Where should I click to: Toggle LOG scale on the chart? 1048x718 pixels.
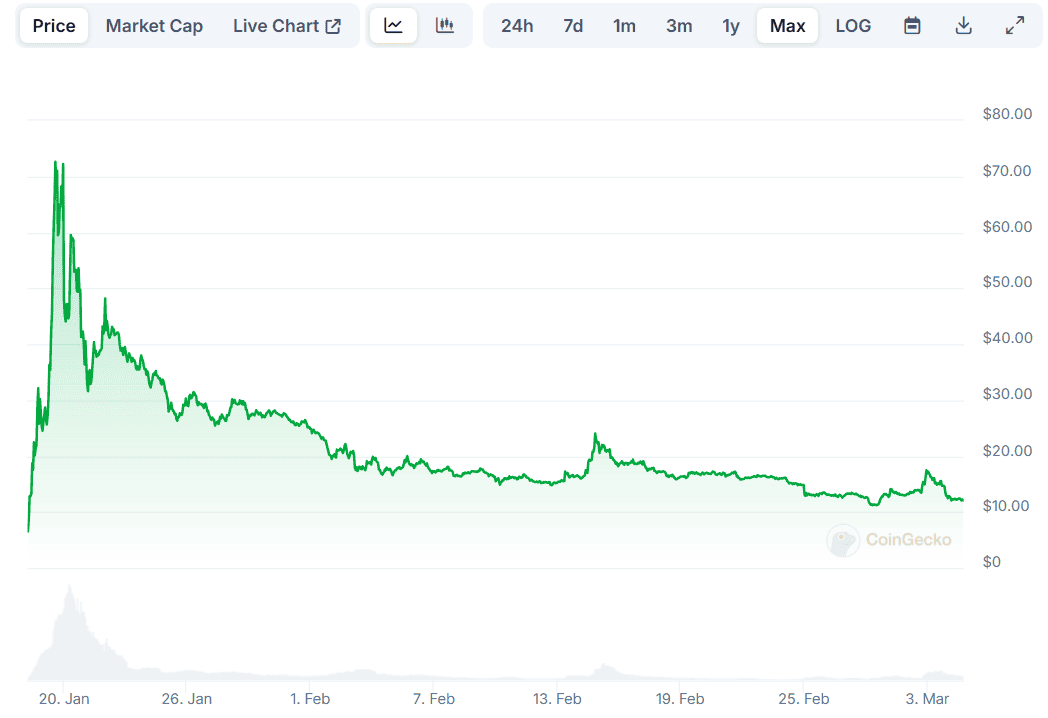pyautogui.click(x=853, y=26)
